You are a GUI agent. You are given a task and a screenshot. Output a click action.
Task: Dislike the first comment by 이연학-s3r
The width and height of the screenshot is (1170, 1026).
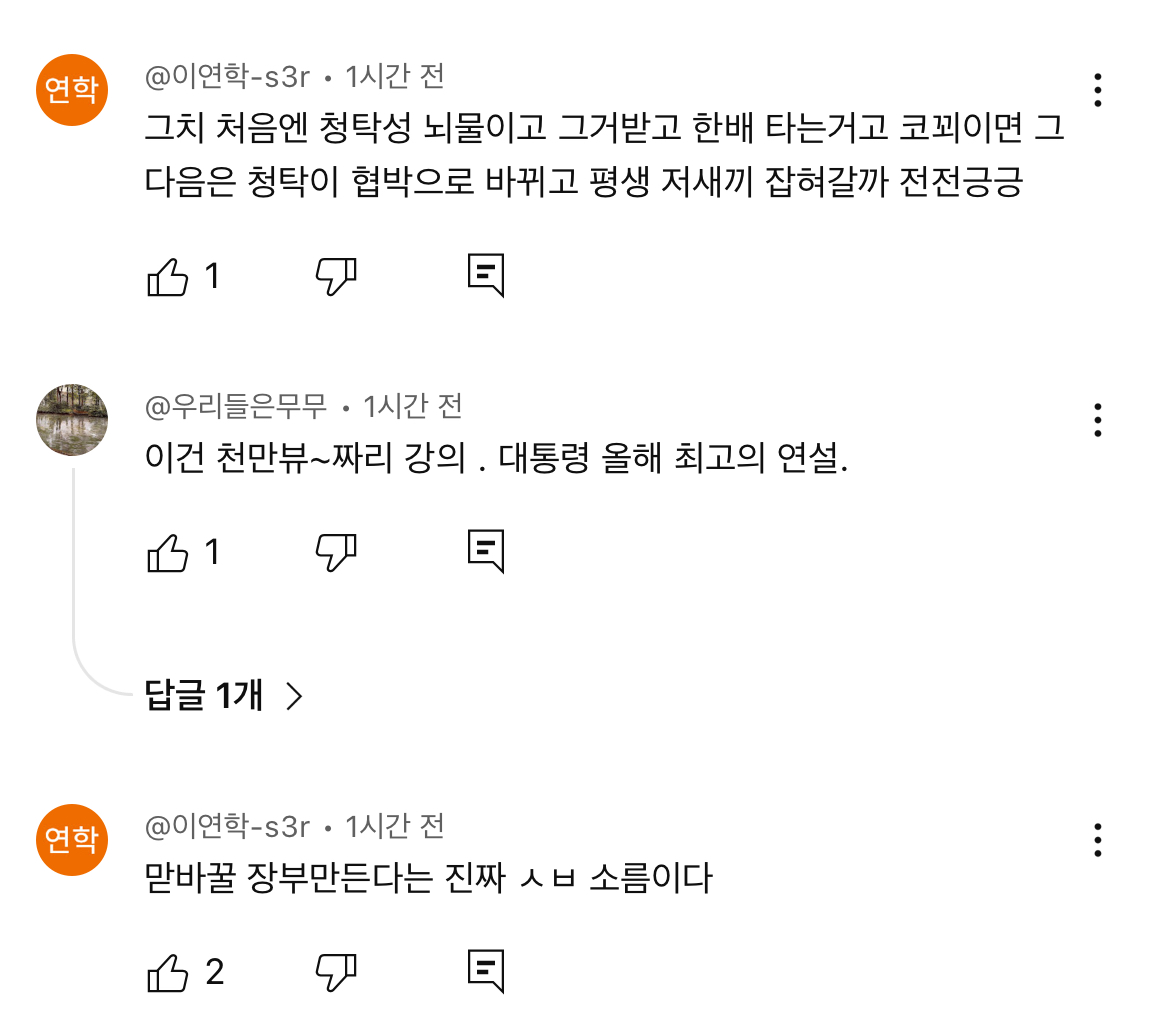click(336, 276)
